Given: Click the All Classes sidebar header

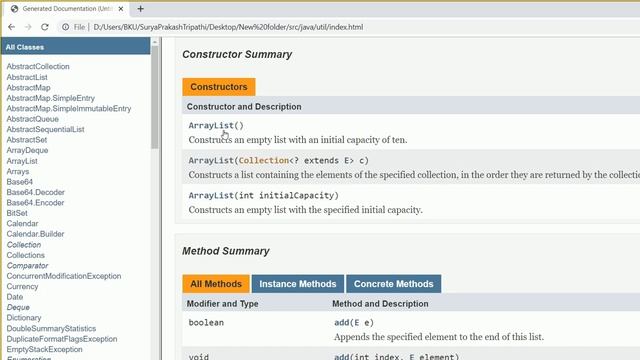Looking at the screenshot, I should click(76, 47).
